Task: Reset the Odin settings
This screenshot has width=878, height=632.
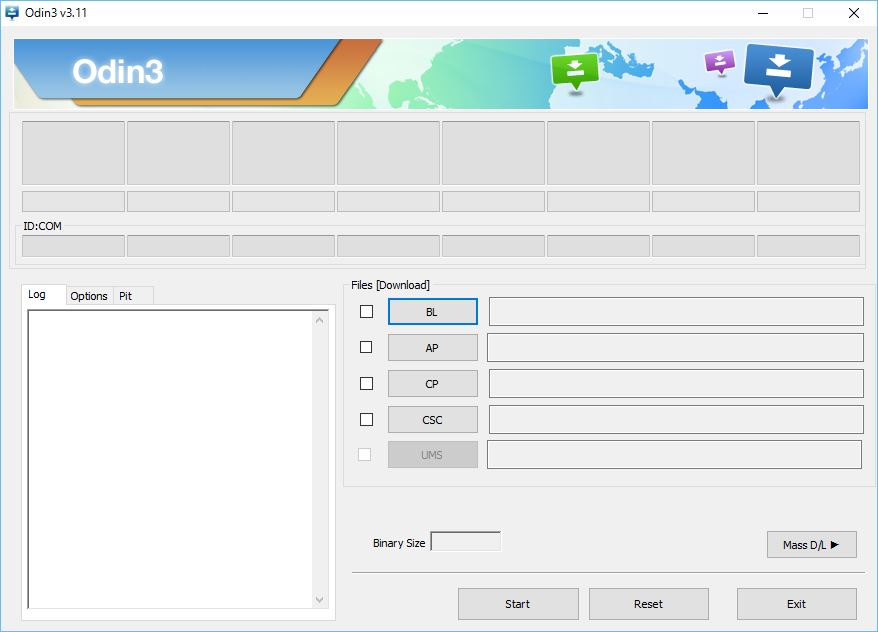Action: [x=649, y=604]
